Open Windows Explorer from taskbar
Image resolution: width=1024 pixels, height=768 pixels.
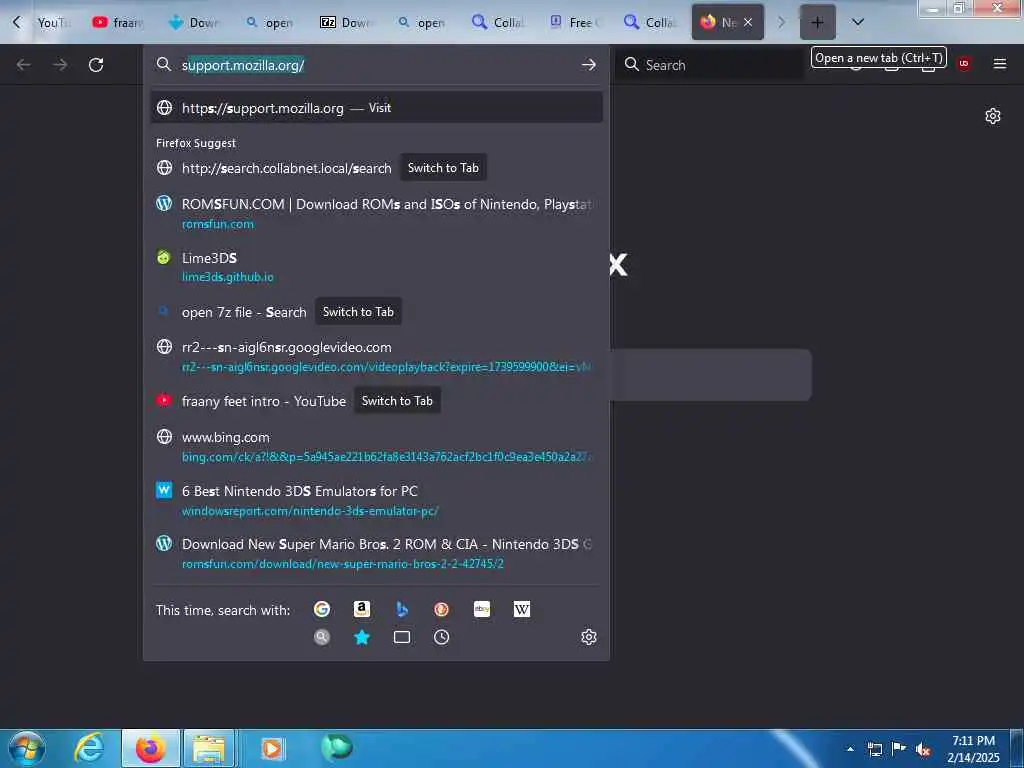pos(209,748)
